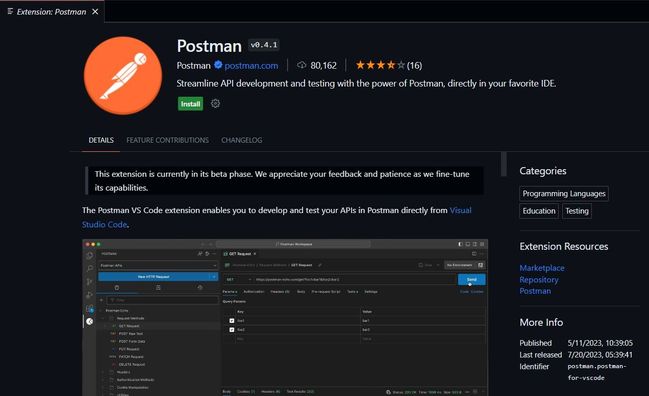Screen dimensions: 649x396
Task: Select the Details tab
Action: [x=101, y=140]
